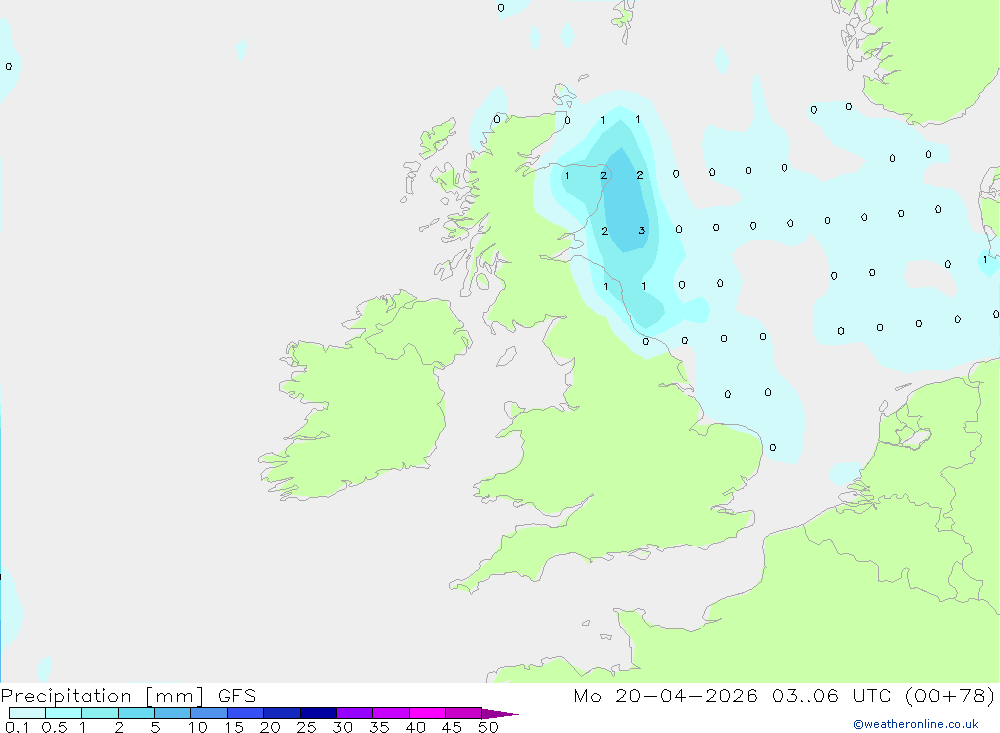
Task: Pick the 20–25 mm legend color swatch
Action: (282, 713)
